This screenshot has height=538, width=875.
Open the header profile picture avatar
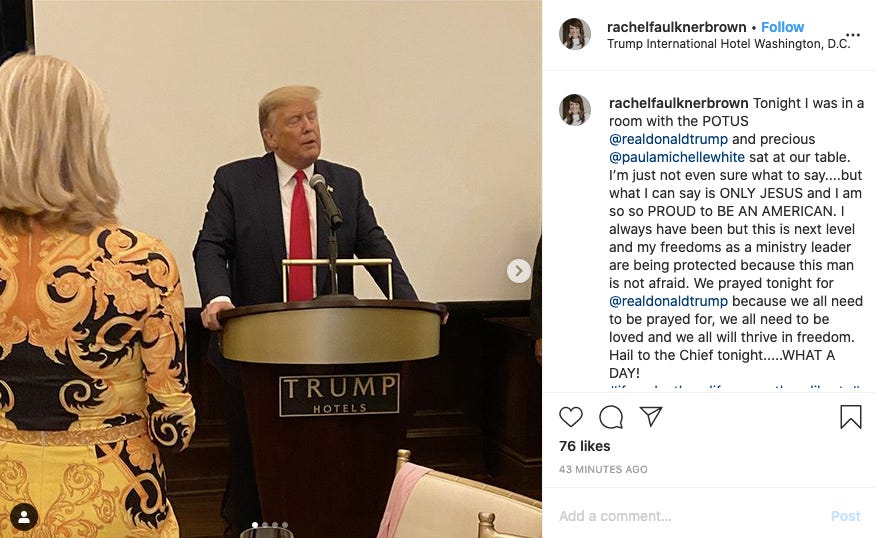click(575, 34)
